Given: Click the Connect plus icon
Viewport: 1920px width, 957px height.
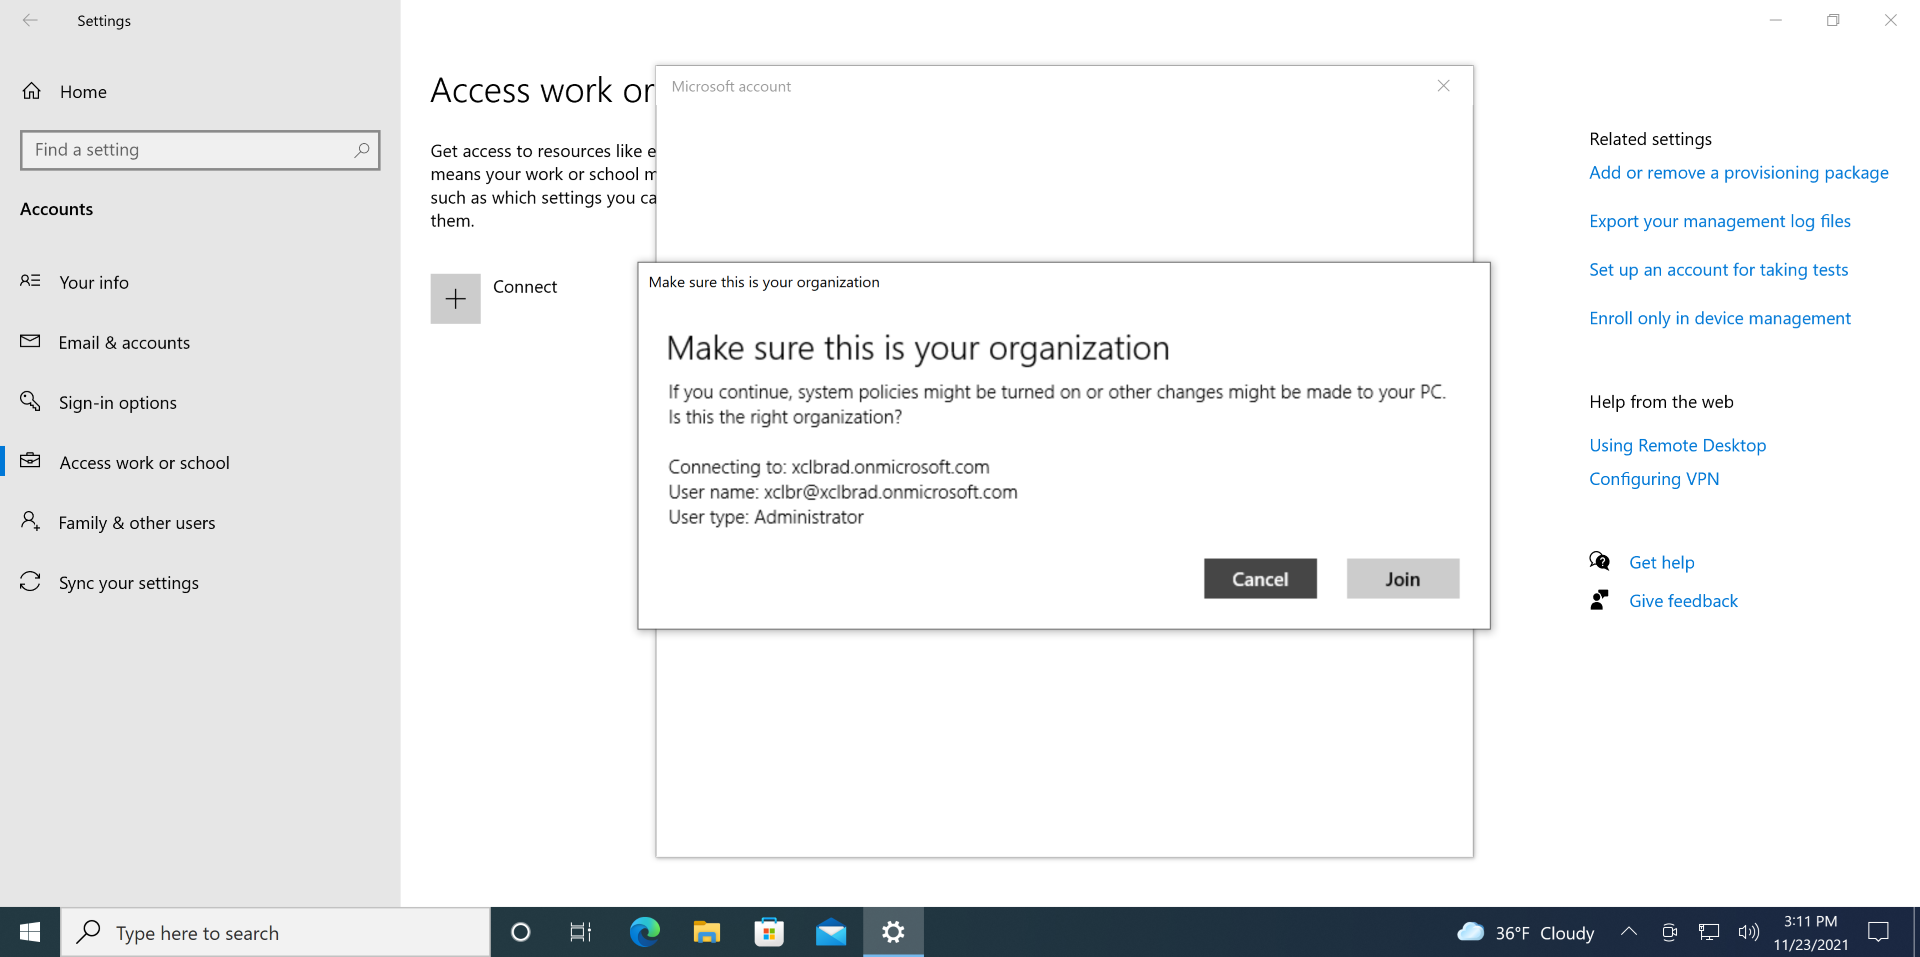Looking at the screenshot, I should click(455, 299).
